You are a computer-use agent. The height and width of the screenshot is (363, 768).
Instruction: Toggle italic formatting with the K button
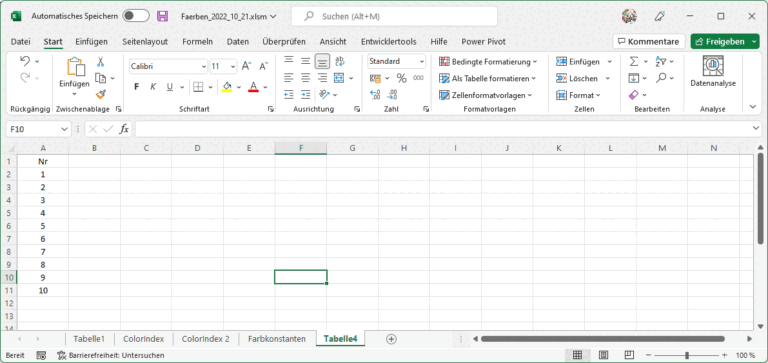point(153,87)
